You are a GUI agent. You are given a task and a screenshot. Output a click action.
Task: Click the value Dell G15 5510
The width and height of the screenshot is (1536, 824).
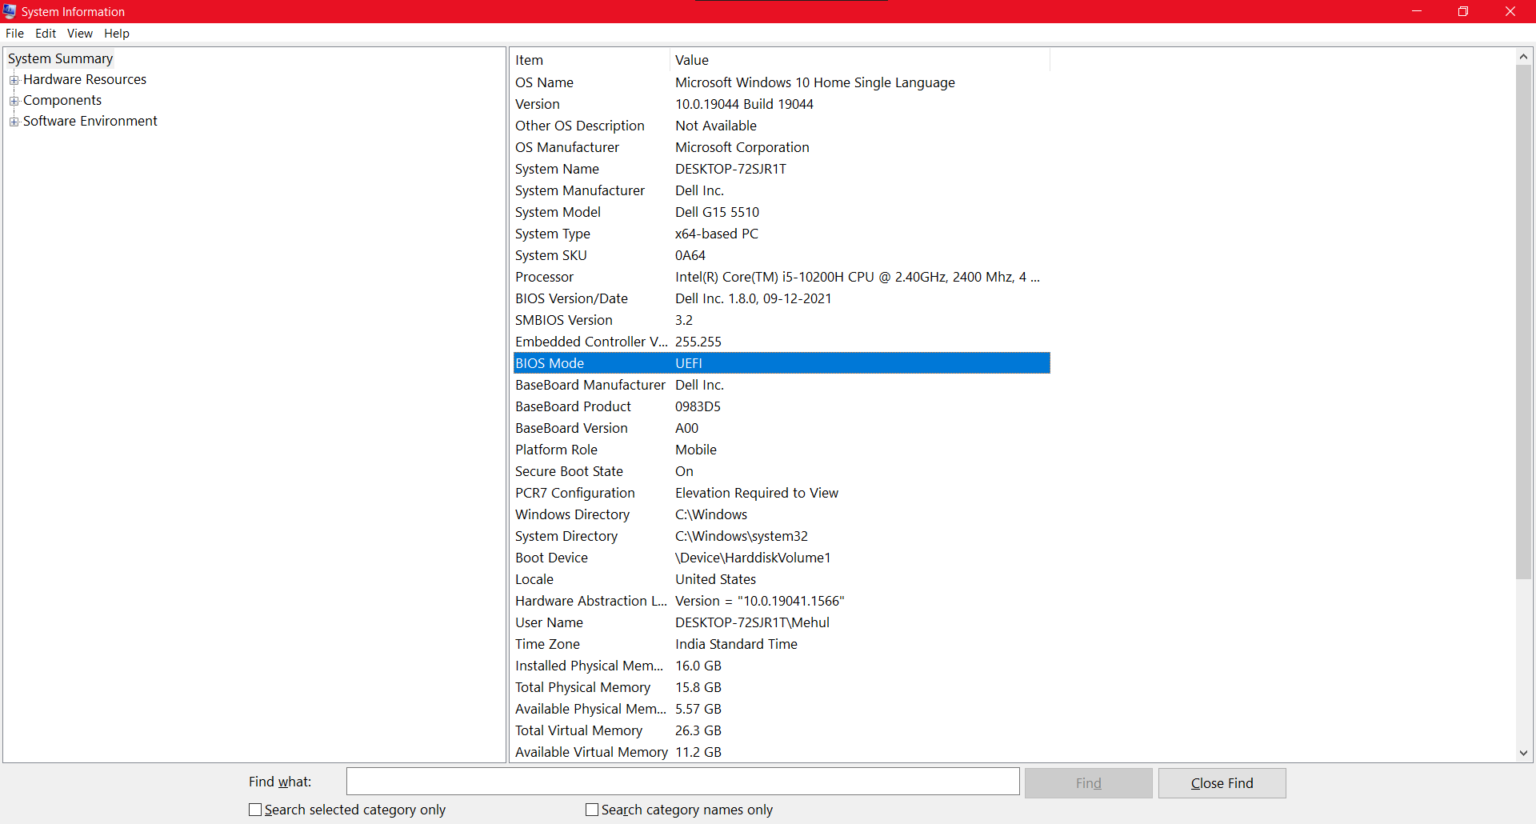717,212
